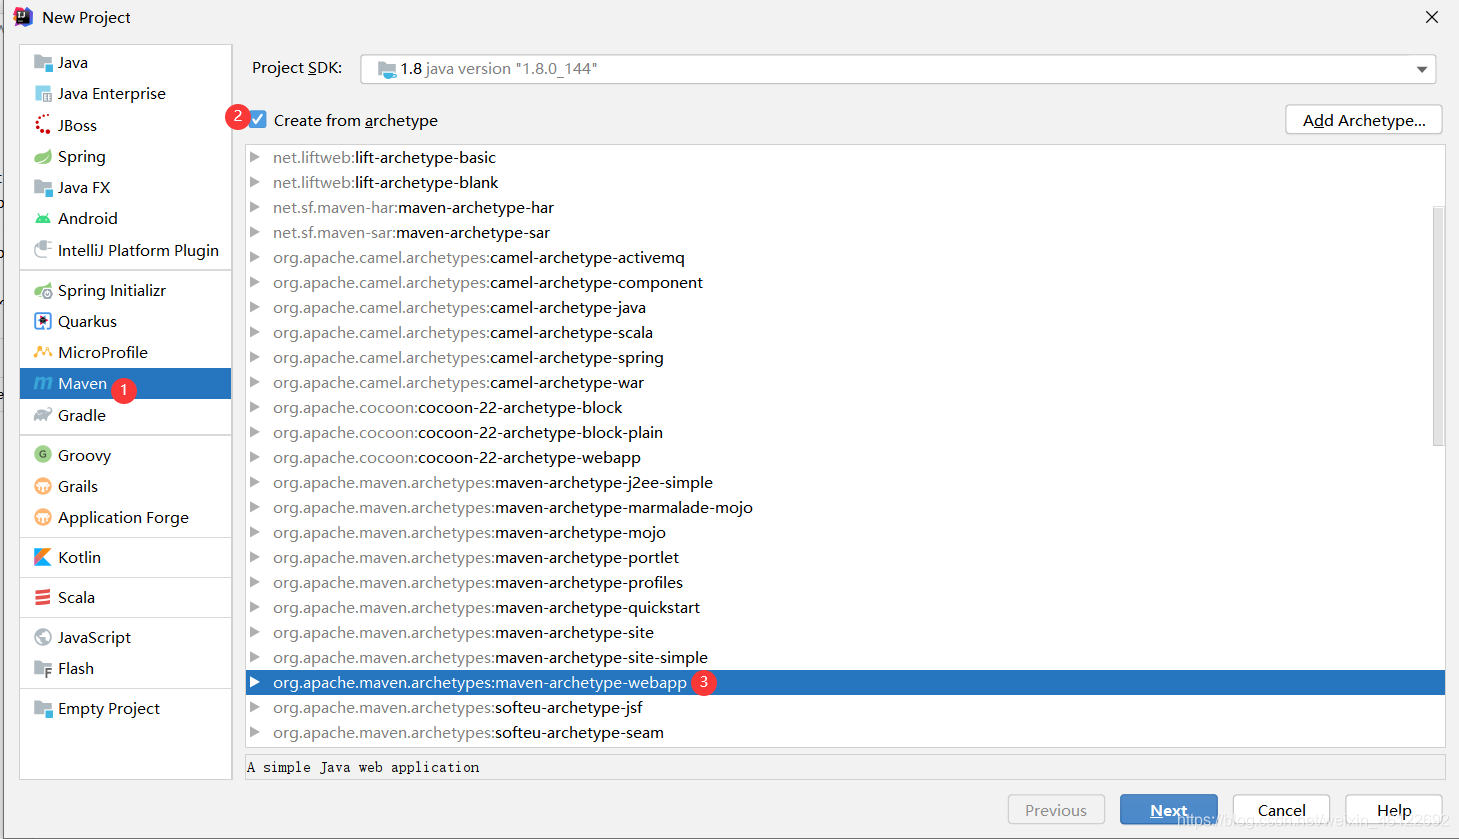Select camel-archetype-scala row

[x=845, y=332]
